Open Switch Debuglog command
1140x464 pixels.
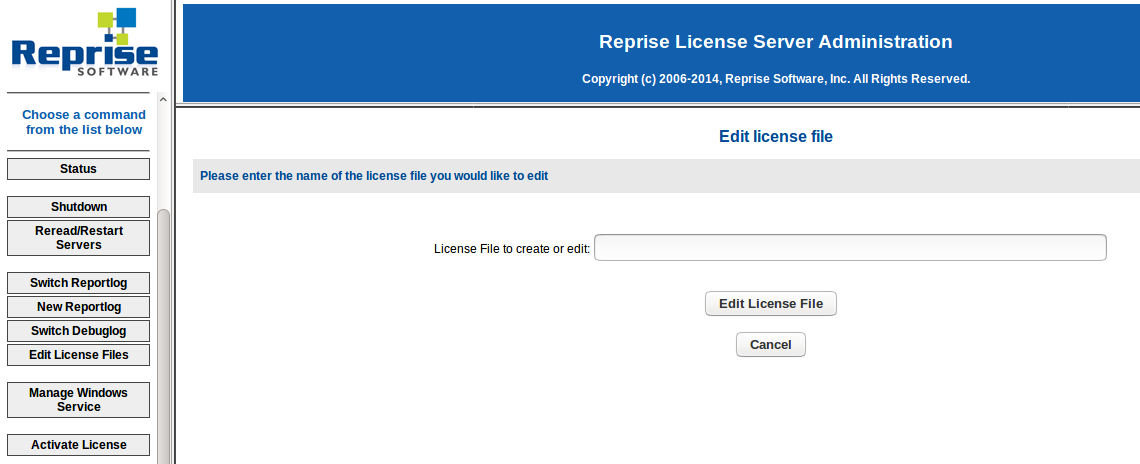[x=79, y=331]
